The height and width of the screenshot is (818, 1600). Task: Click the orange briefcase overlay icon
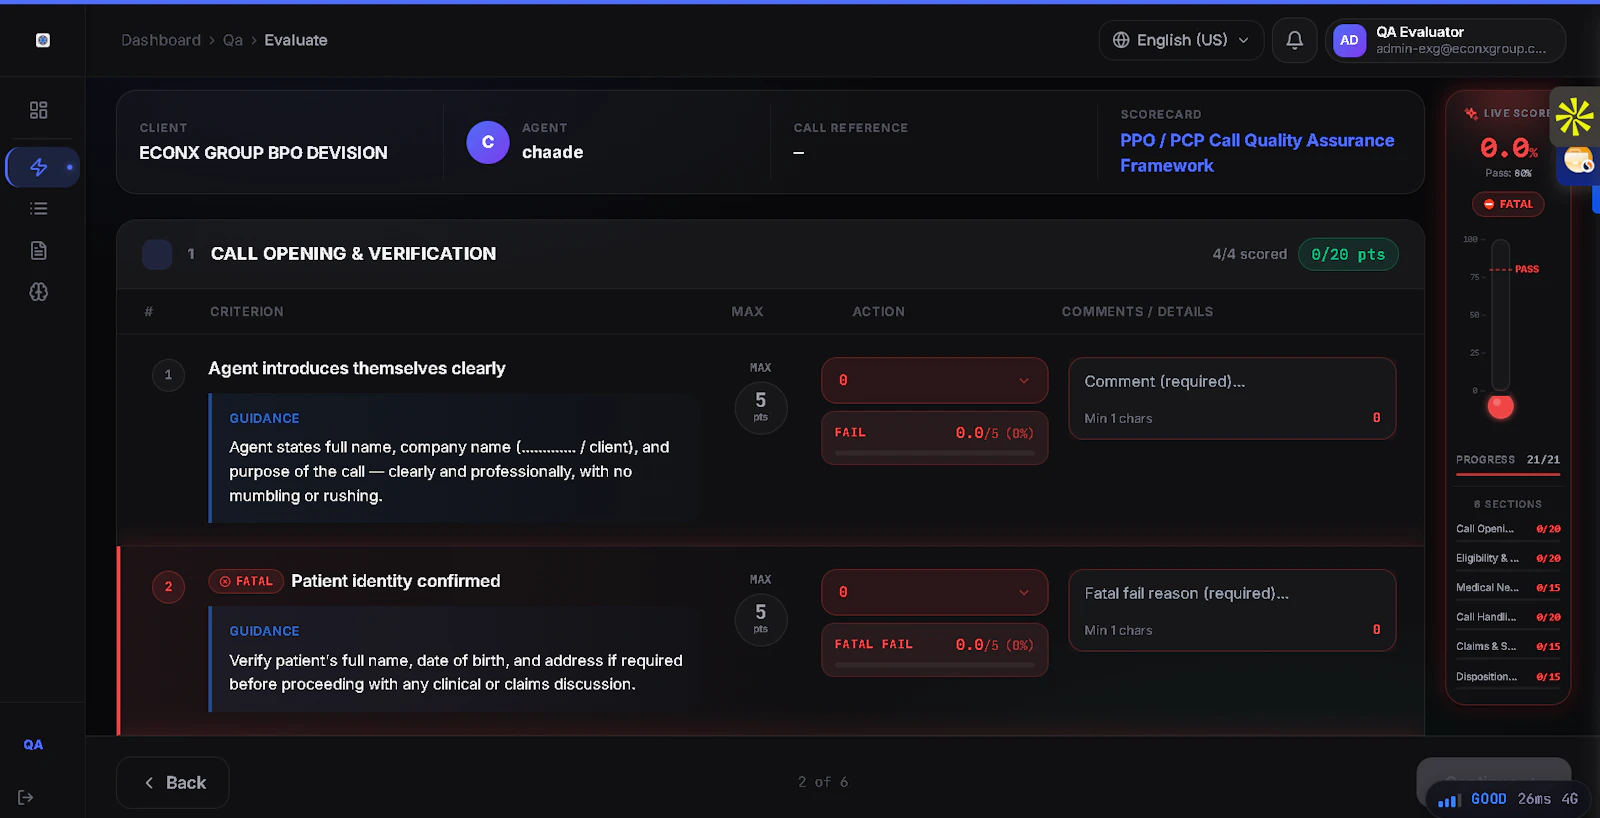click(x=1579, y=160)
